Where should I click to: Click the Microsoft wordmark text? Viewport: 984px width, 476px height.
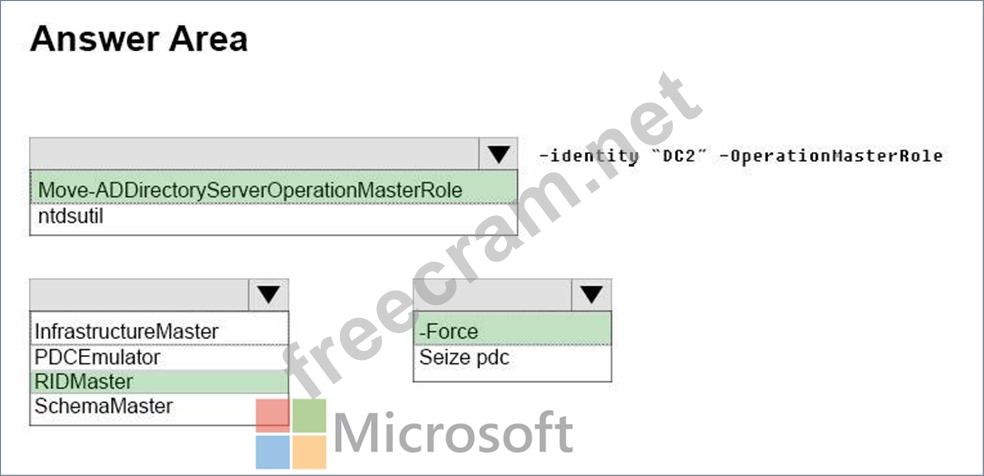454,433
